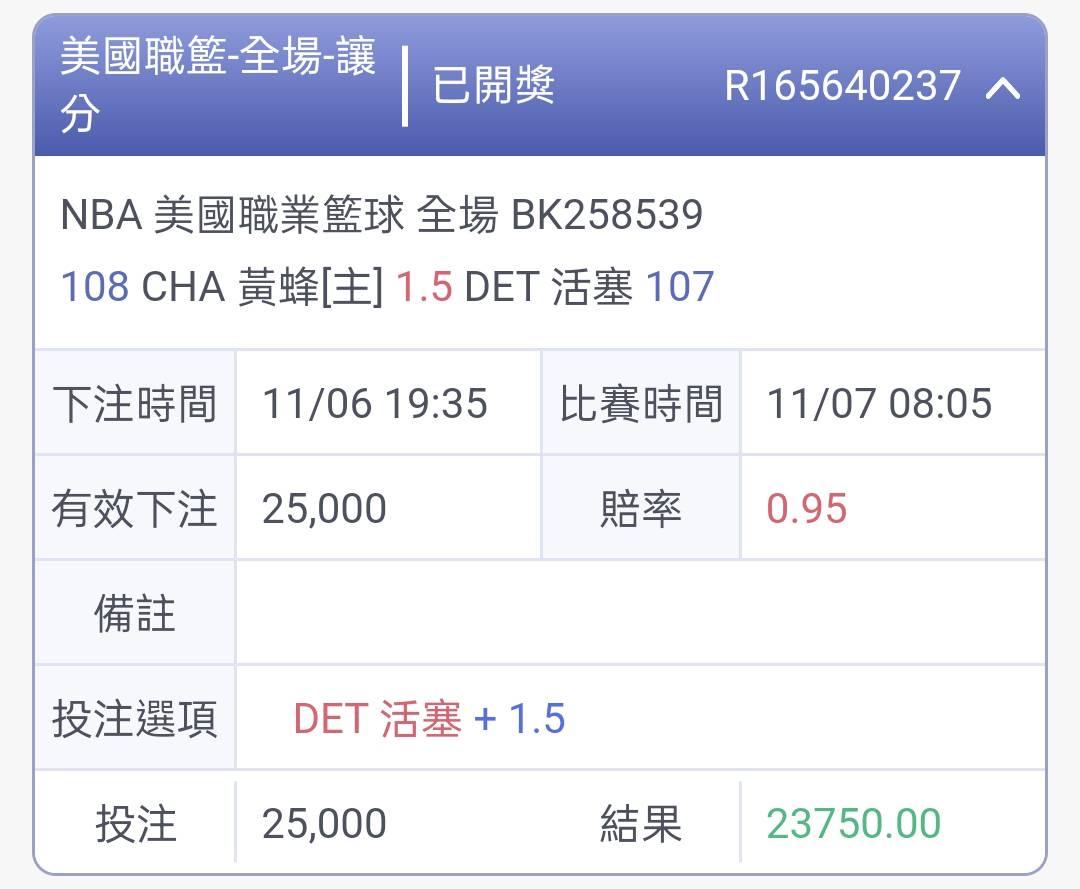The height and width of the screenshot is (889, 1080).
Task: Click the 有效下注 amount 25,000
Action: click(x=324, y=508)
